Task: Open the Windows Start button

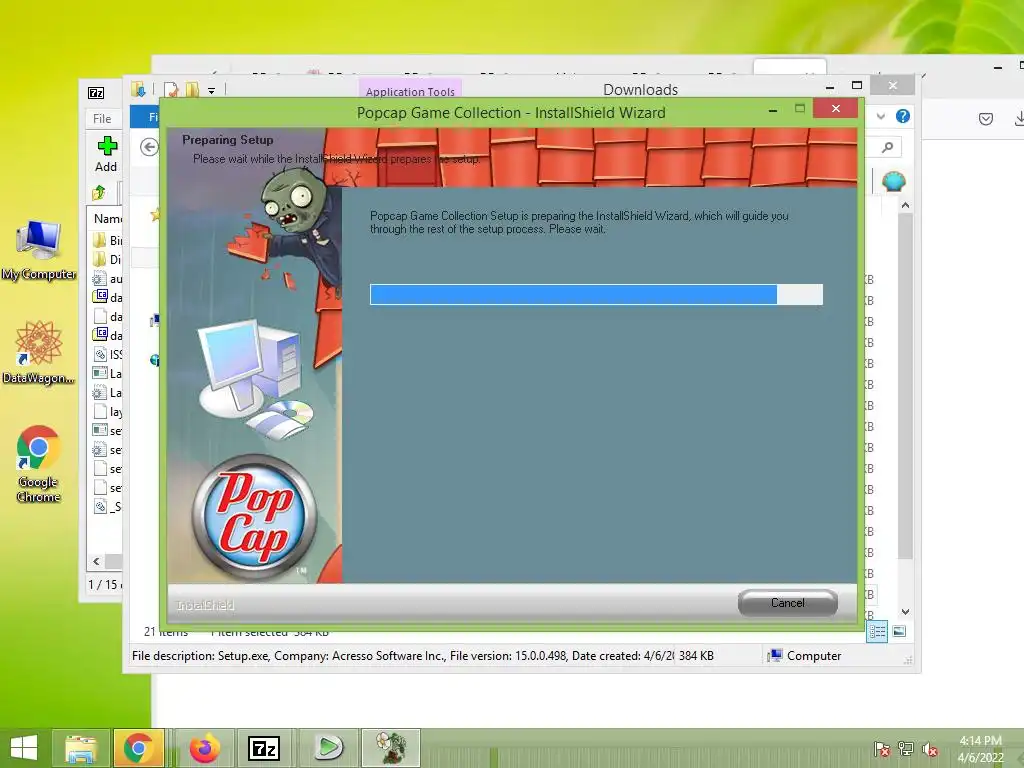Action: tap(24, 748)
